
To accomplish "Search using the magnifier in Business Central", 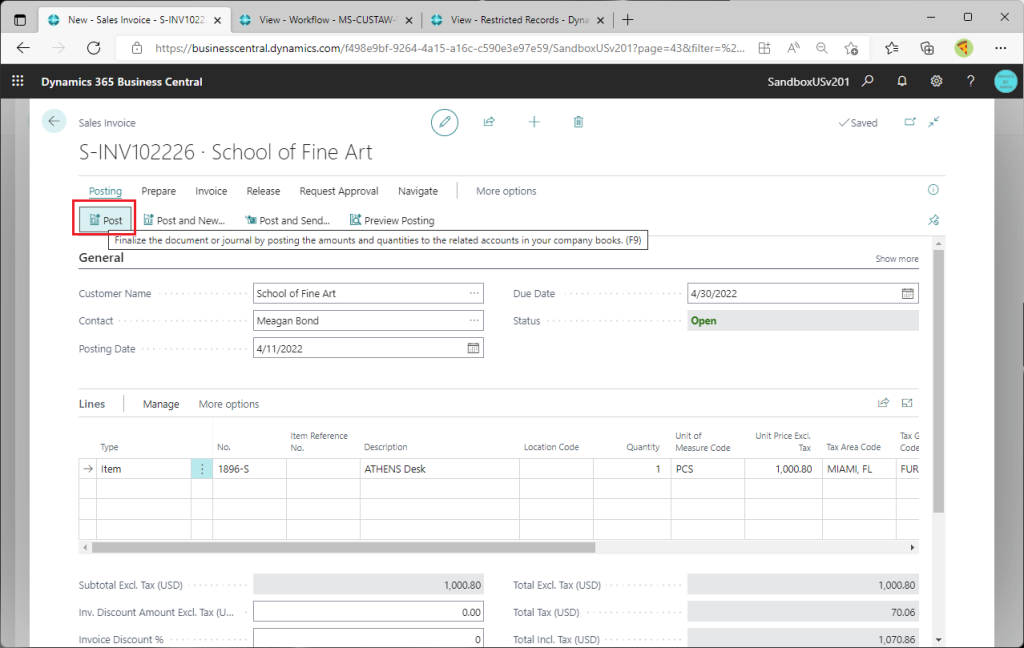I will 868,81.
